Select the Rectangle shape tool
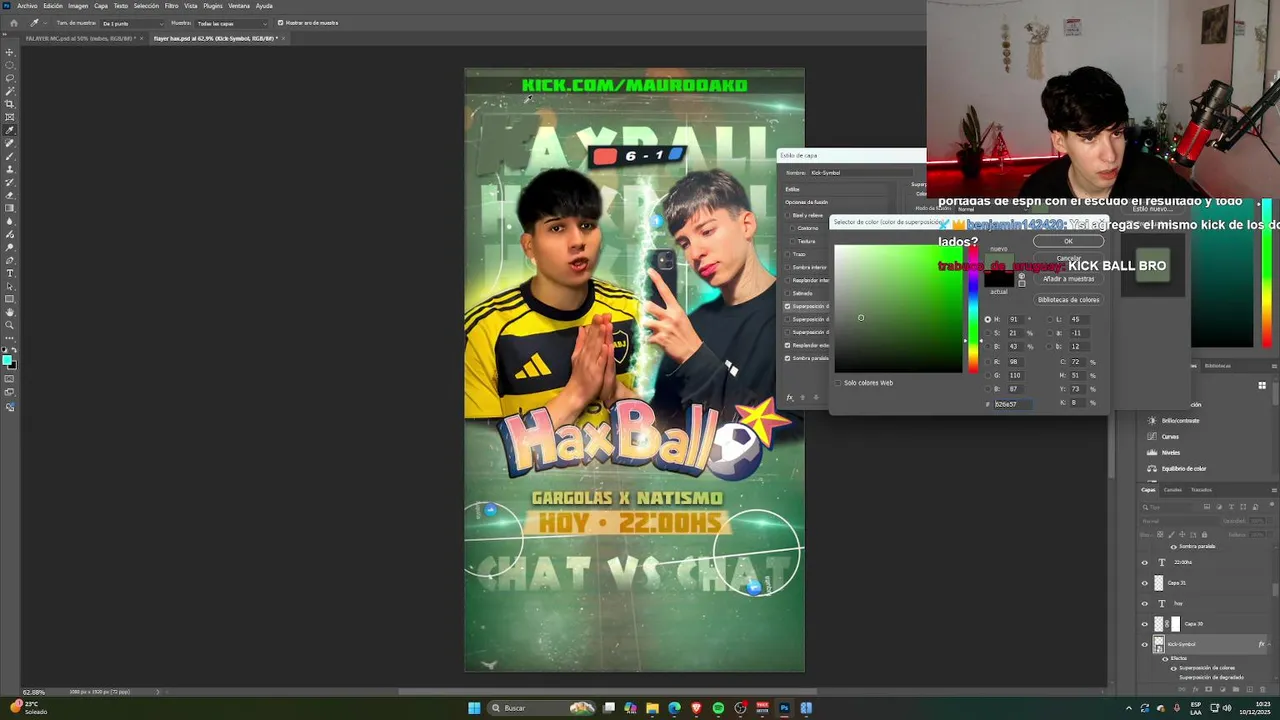The height and width of the screenshot is (720, 1280). pyautogui.click(x=10, y=299)
